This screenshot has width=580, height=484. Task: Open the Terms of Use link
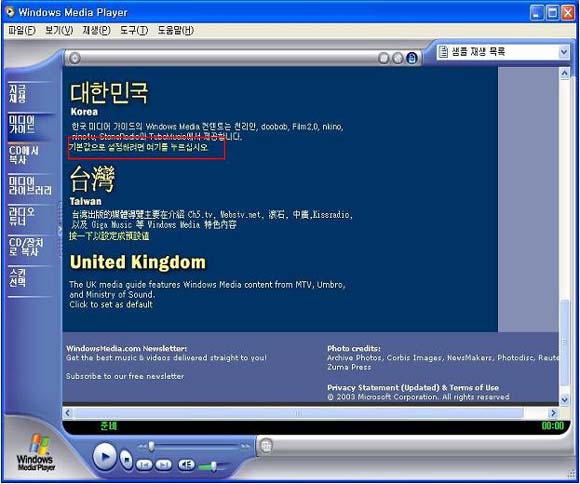point(474,388)
